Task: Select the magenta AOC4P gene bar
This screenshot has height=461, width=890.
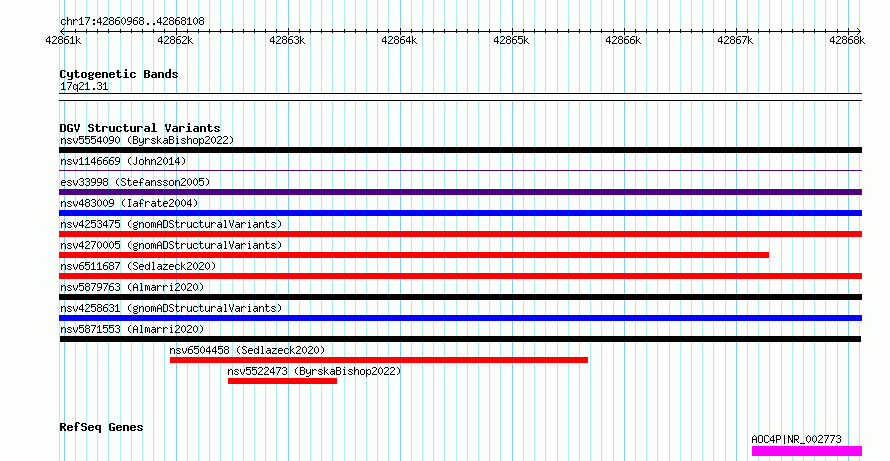Action: point(807,451)
